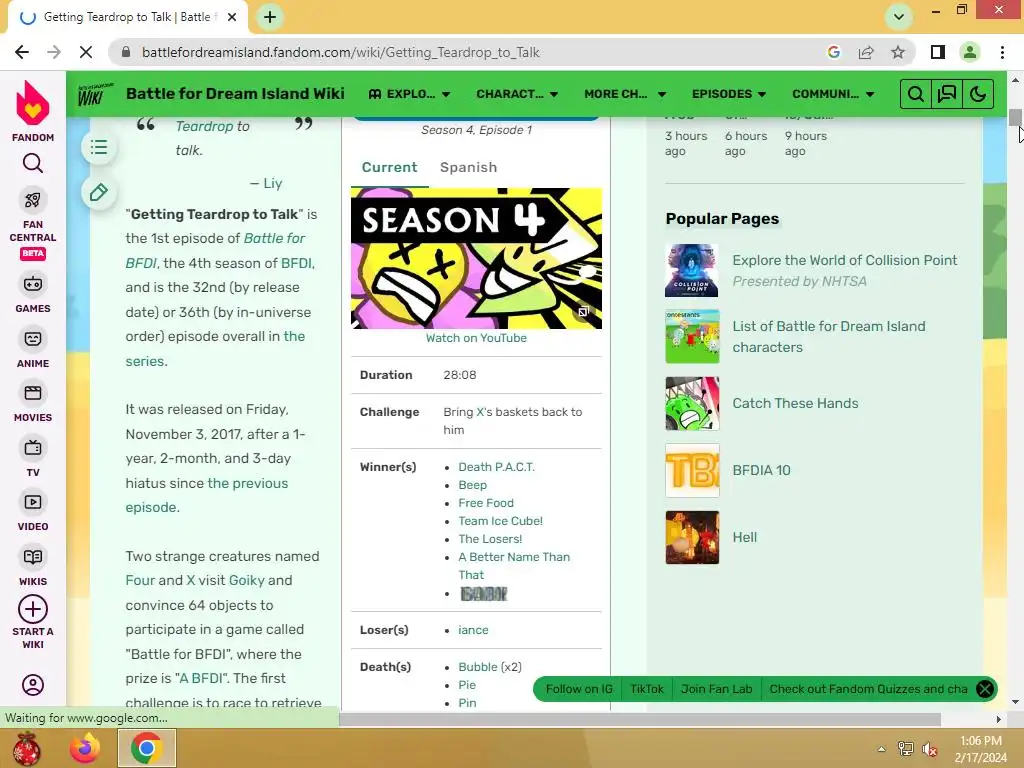The image size is (1024, 768).
Task: Expand the More Characters dropdown menu
Action: (x=625, y=94)
